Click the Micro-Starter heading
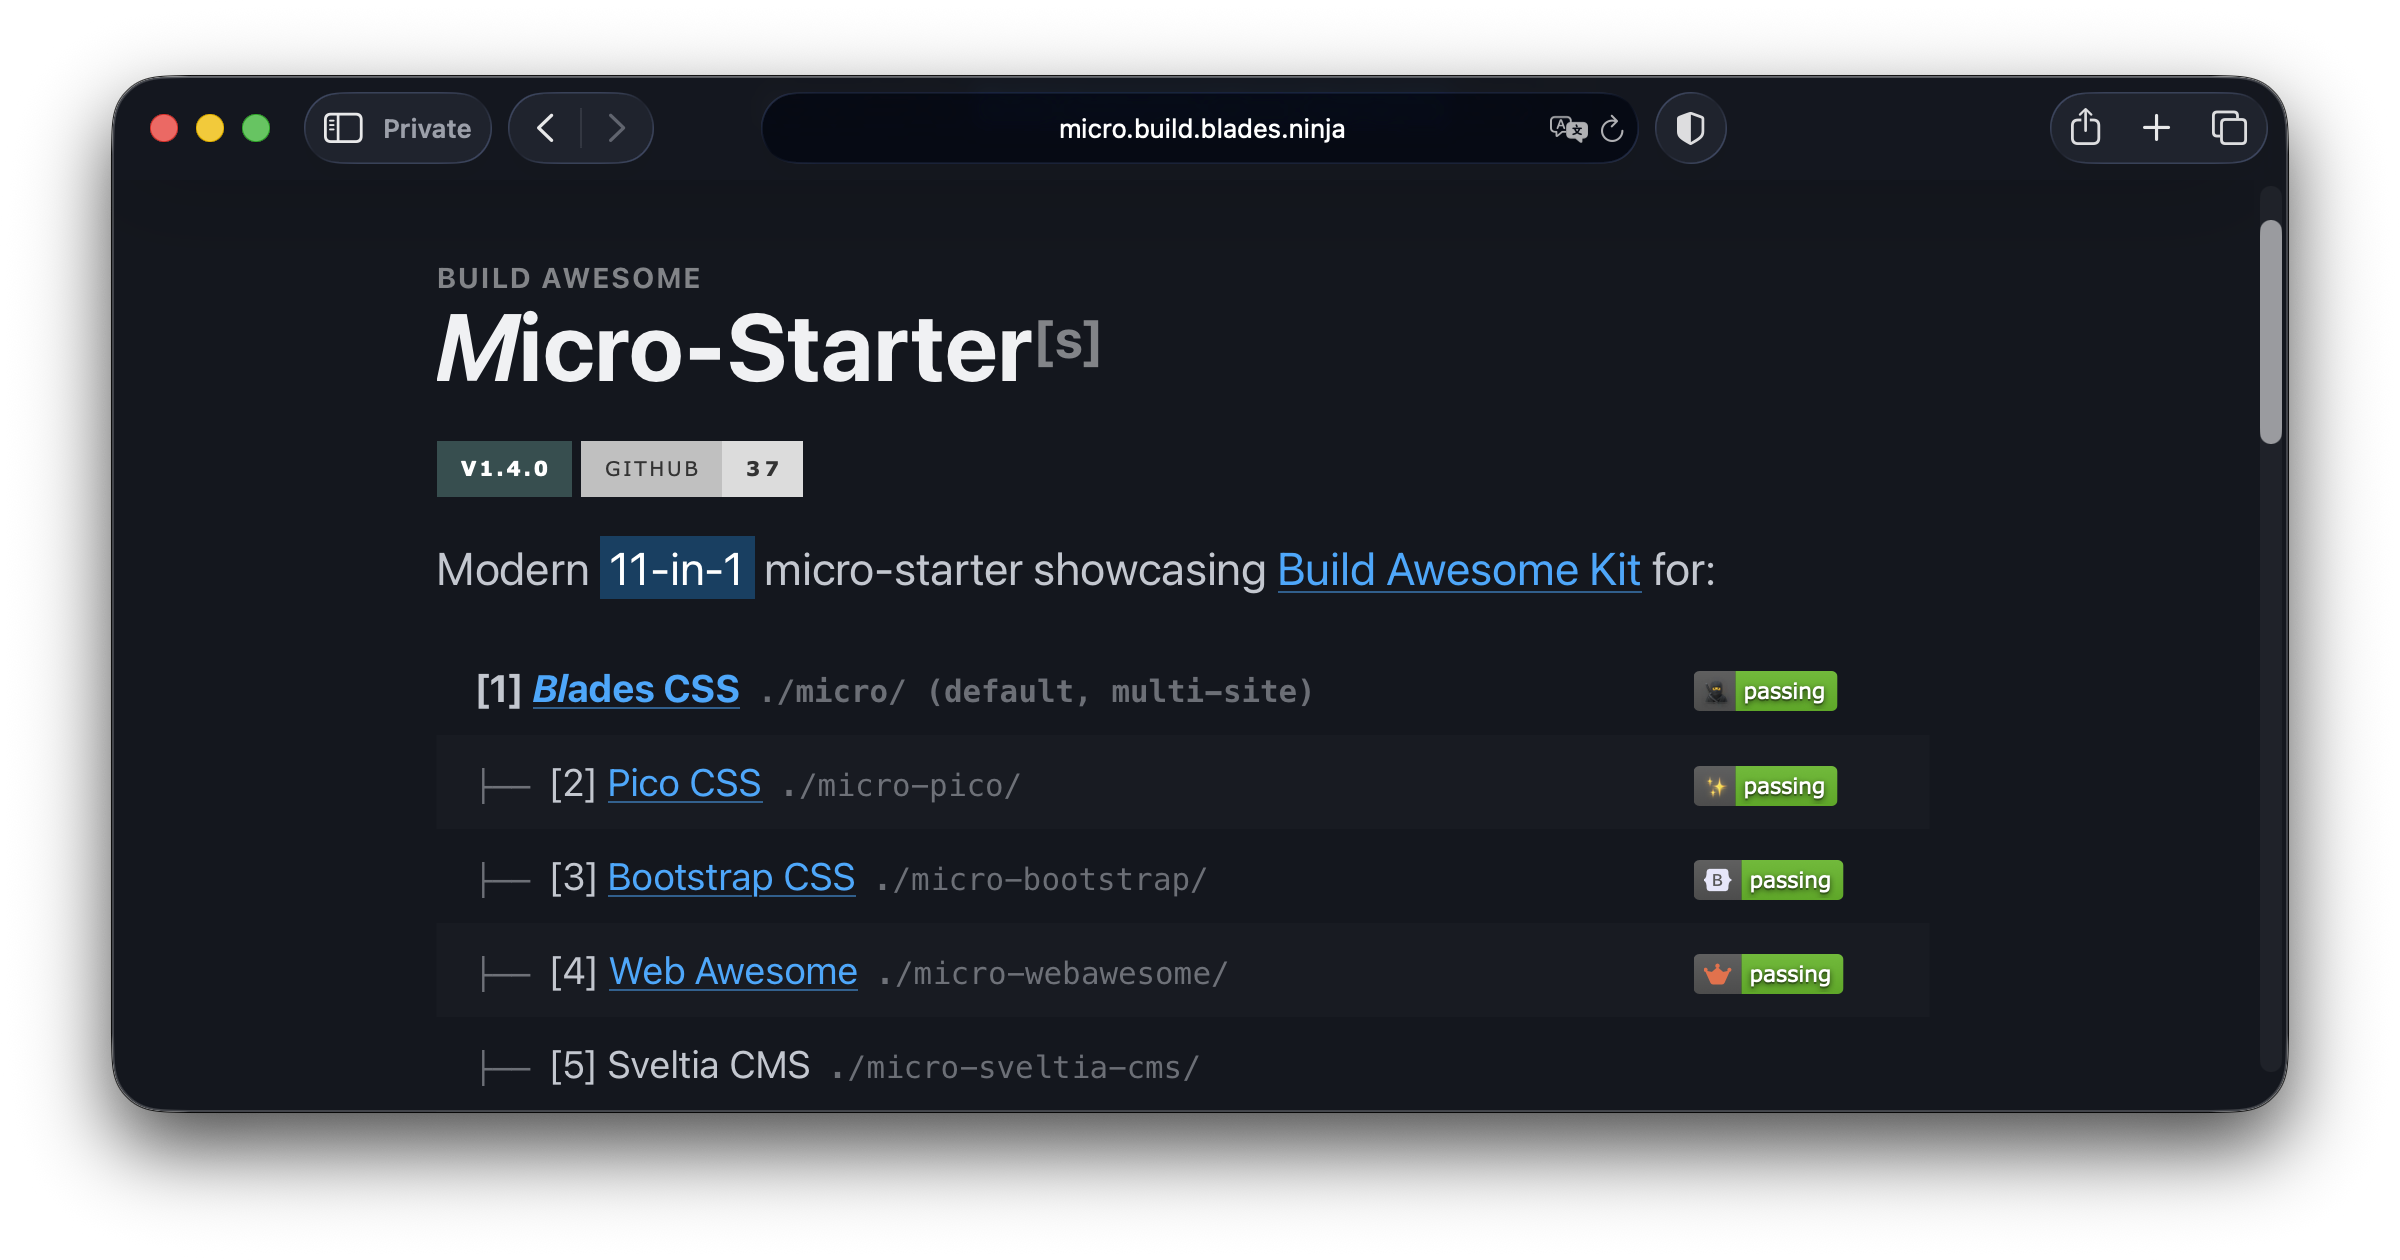2400x1260 pixels. point(734,348)
